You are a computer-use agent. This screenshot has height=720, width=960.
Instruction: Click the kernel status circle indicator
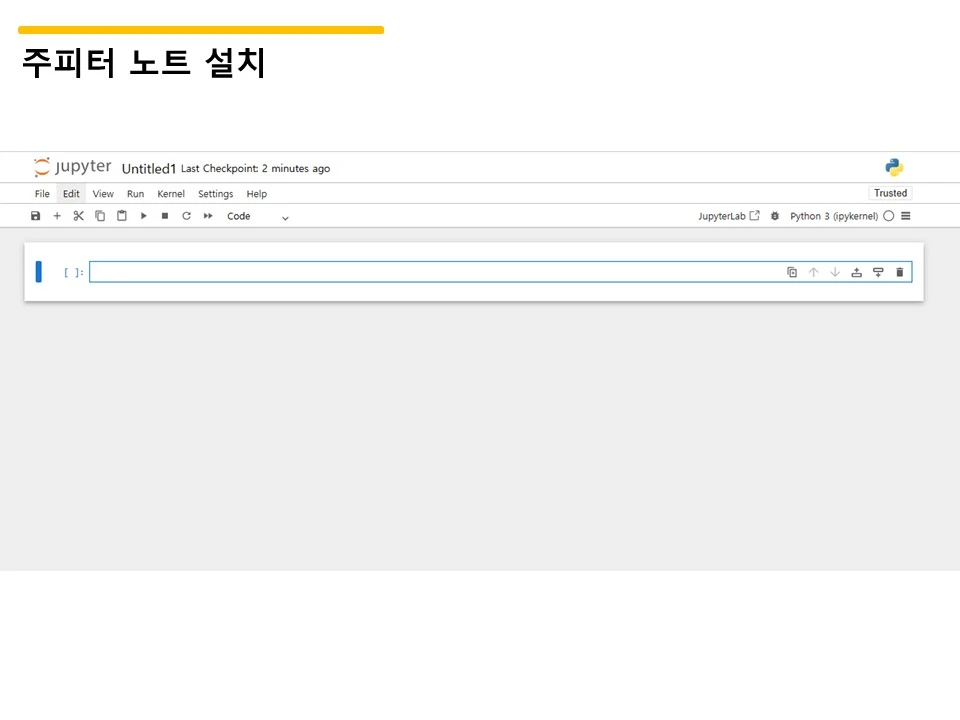click(x=888, y=216)
